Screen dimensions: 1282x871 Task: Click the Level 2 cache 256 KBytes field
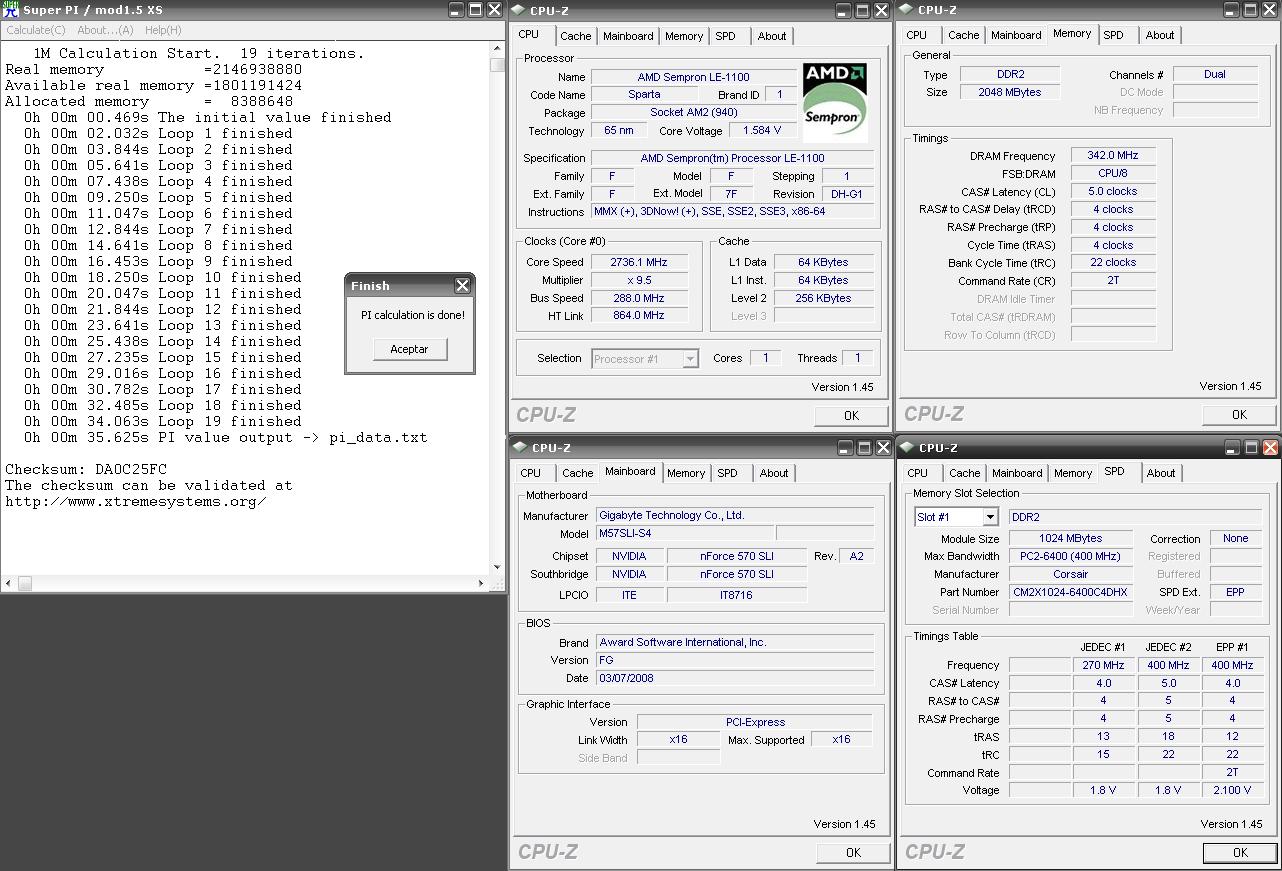coord(825,298)
